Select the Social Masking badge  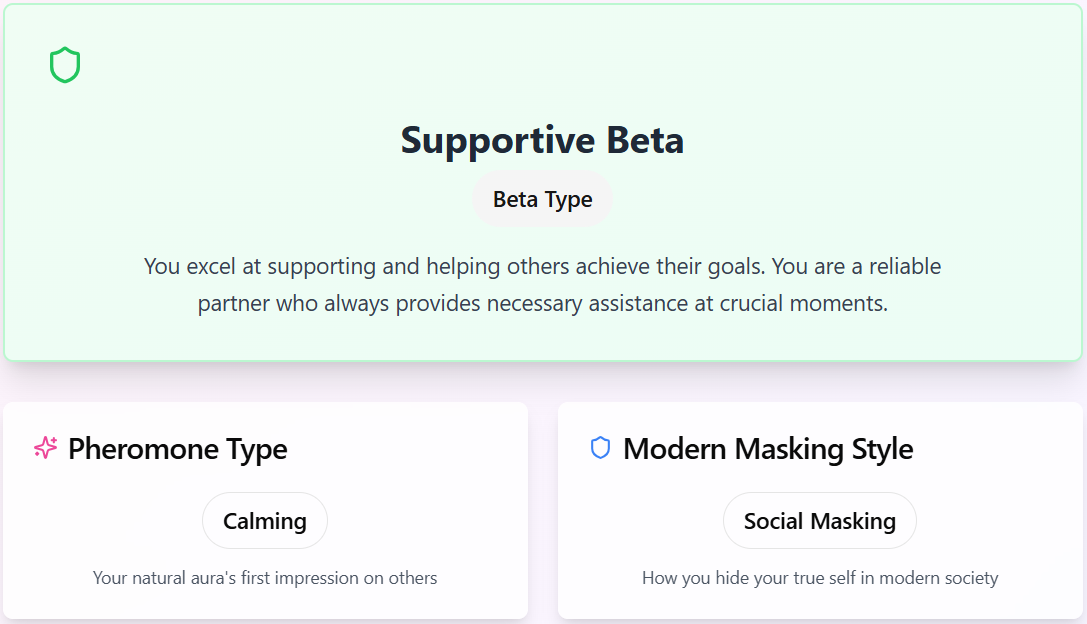click(820, 521)
